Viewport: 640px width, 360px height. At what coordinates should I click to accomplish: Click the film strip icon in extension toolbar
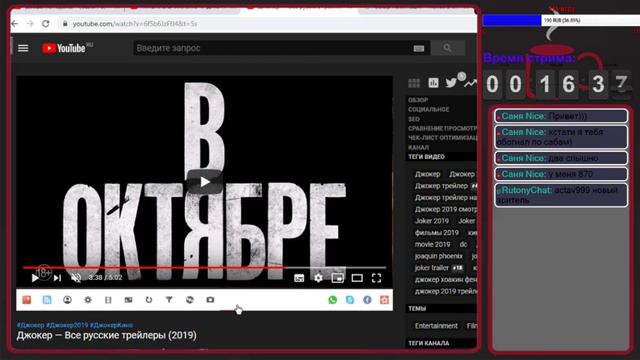point(108,300)
